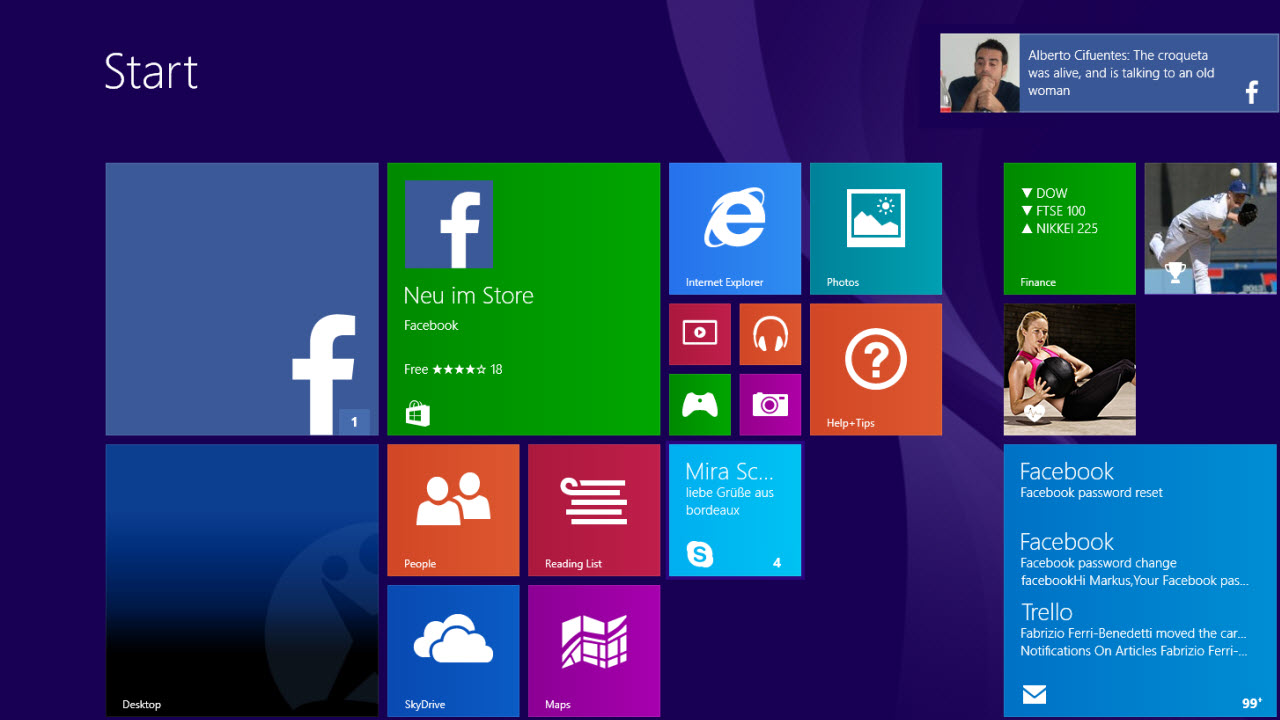
Task: Open the Video app tile
Action: tap(700, 334)
